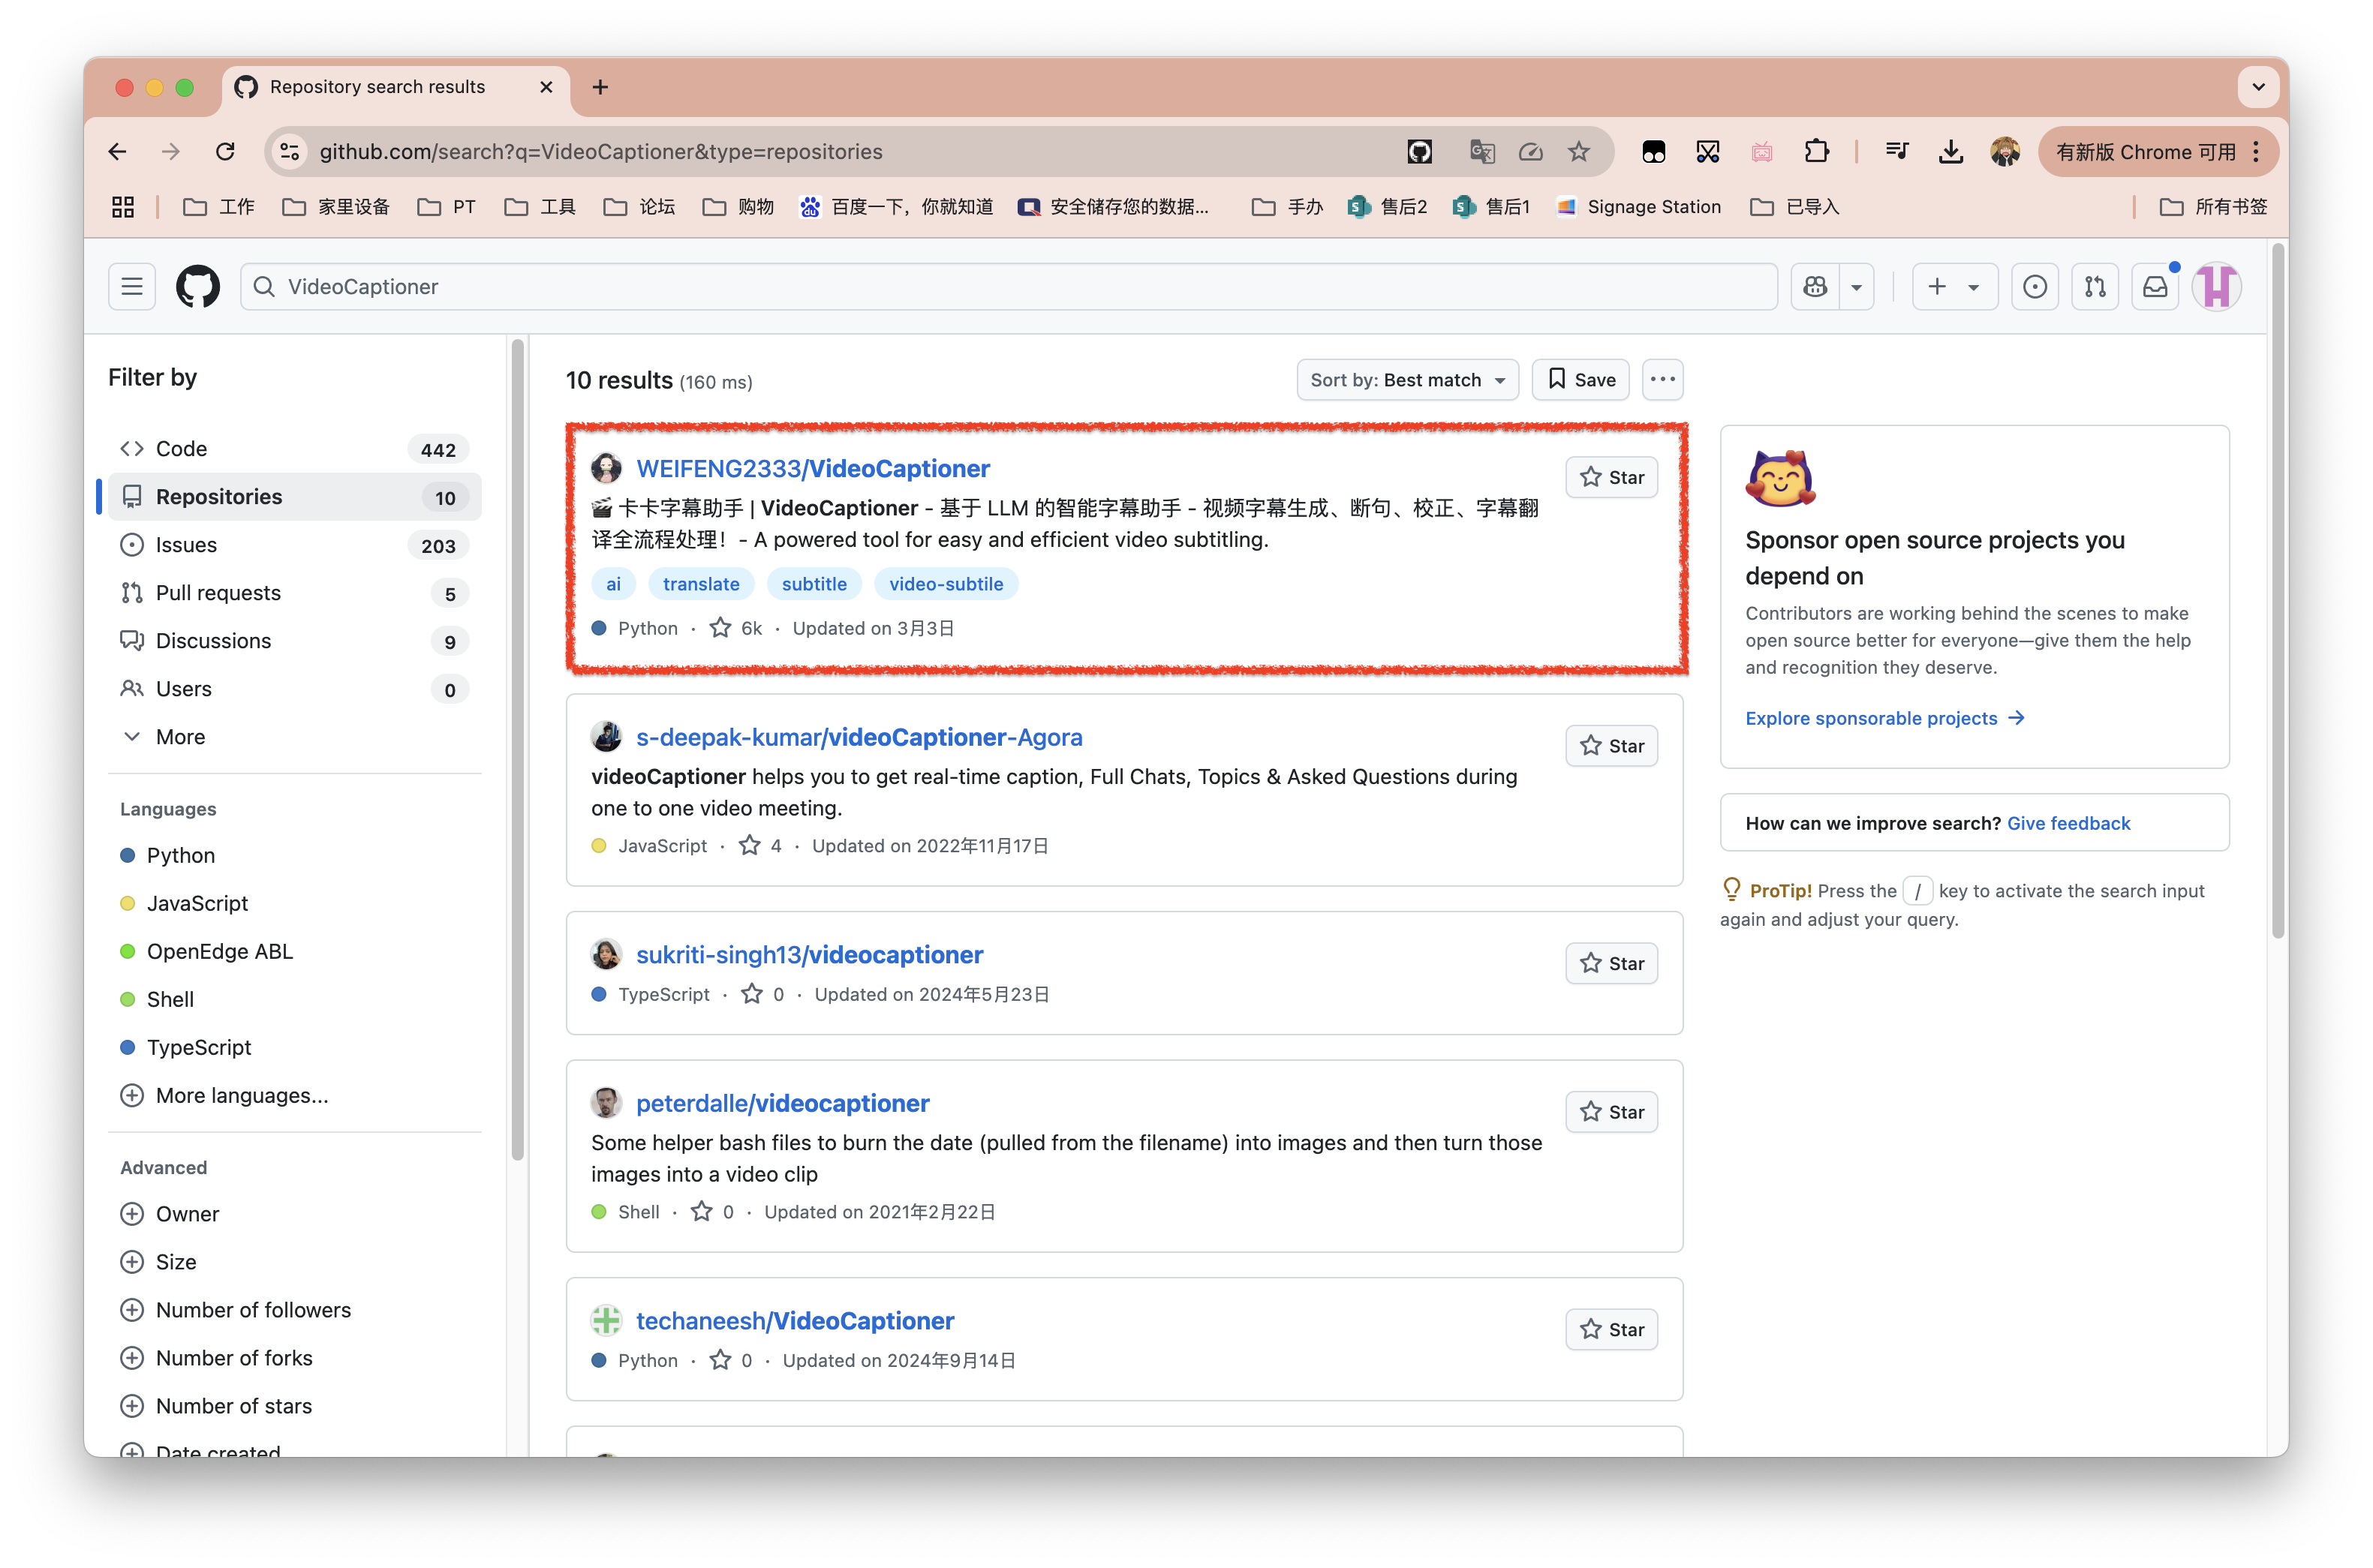Open the Copilot chat icon
2373x1568 pixels.
[x=1815, y=287]
